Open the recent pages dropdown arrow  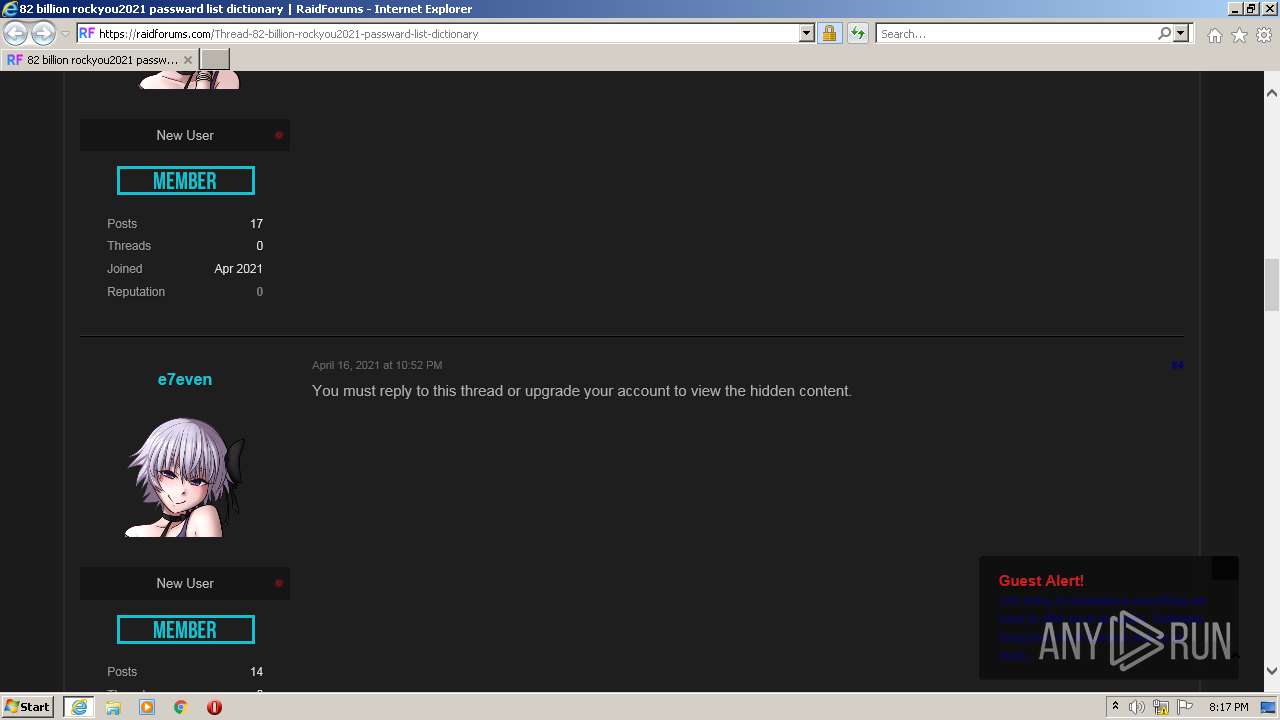point(65,34)
